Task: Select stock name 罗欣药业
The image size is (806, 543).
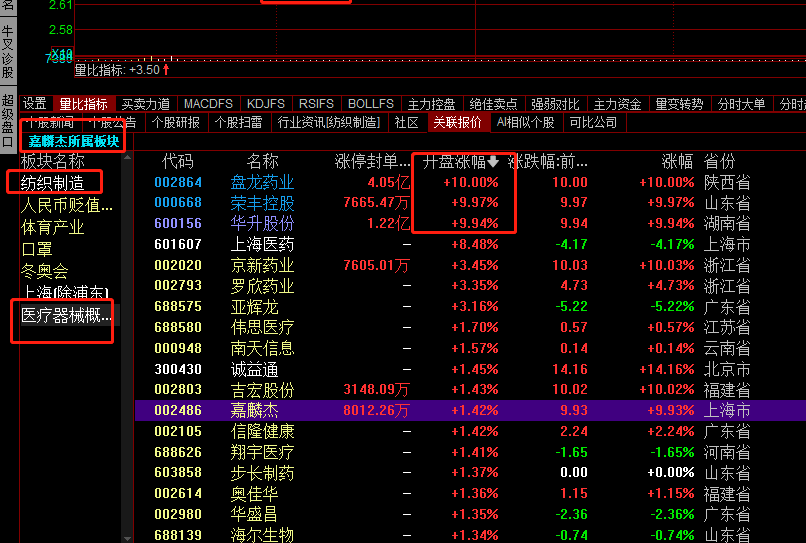Action: click(x=262, y=286)
